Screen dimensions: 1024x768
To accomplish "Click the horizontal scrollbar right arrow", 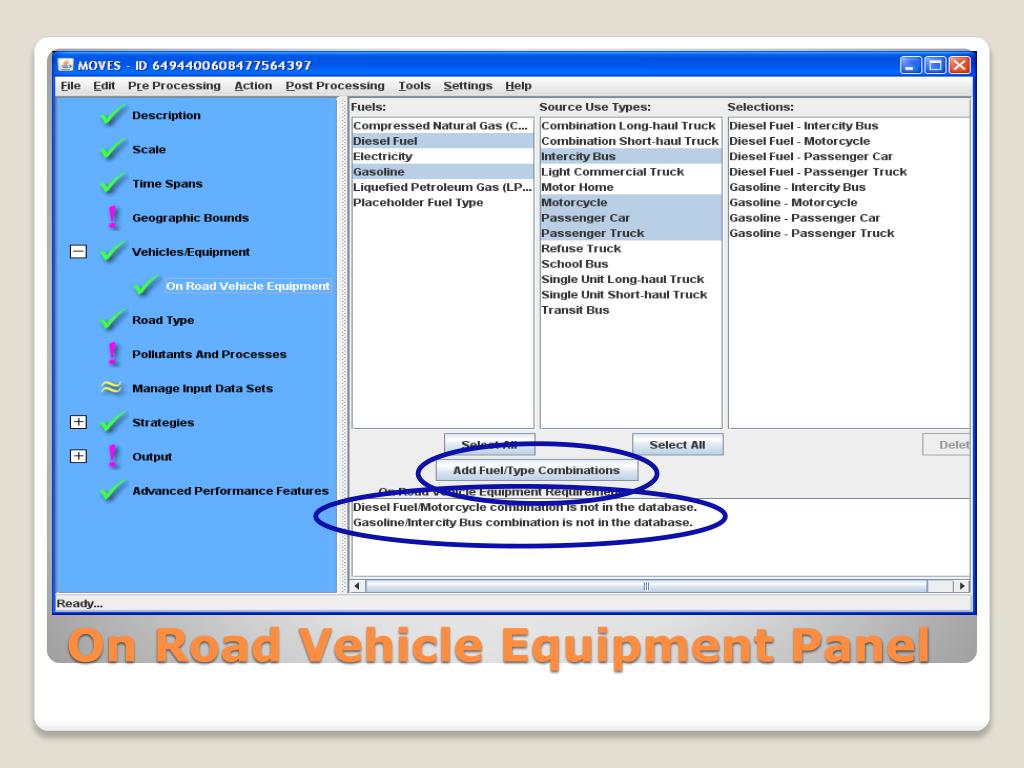I will pyautogui.click(x=962, y=586).
